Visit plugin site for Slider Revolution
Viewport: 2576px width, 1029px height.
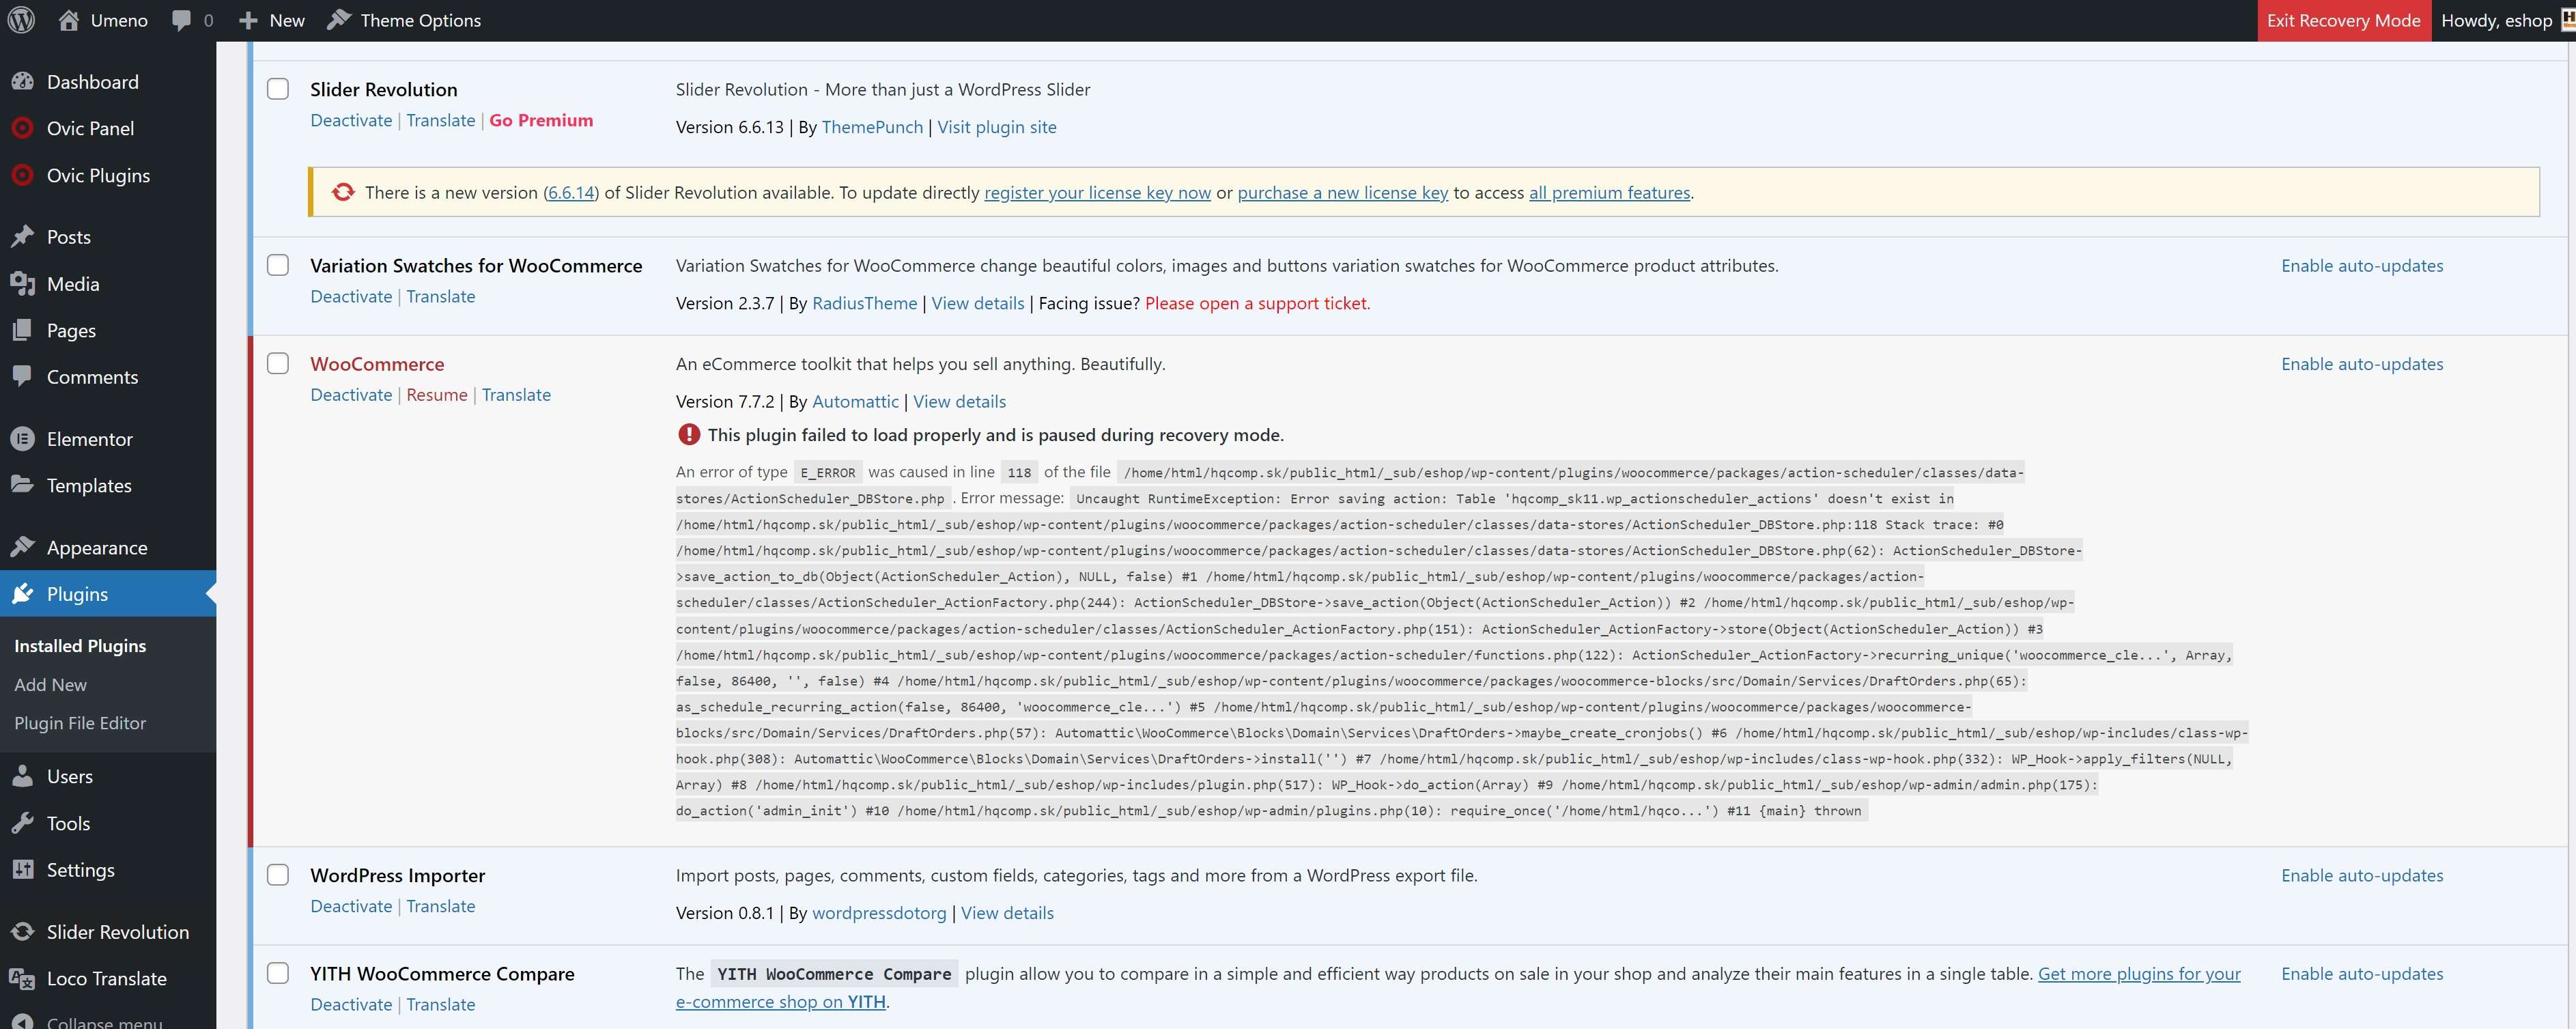click(997, 127)
